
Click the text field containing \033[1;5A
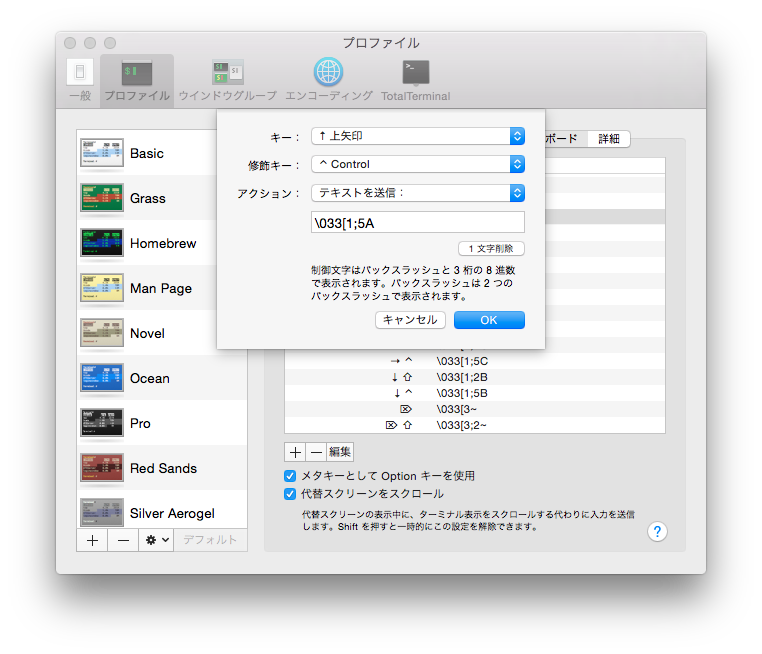[x=418, y=223]
